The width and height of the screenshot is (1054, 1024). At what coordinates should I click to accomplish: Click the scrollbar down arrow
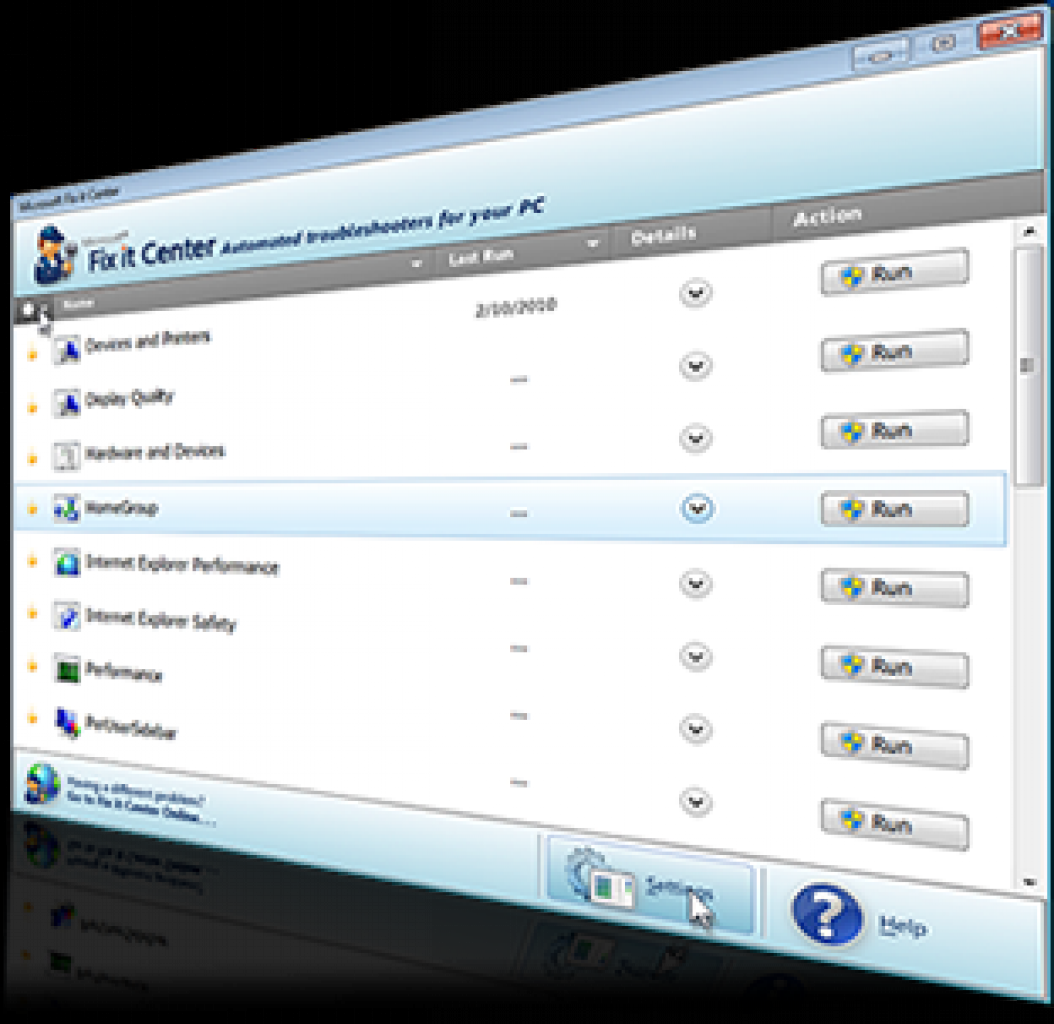coord(1028,881)
